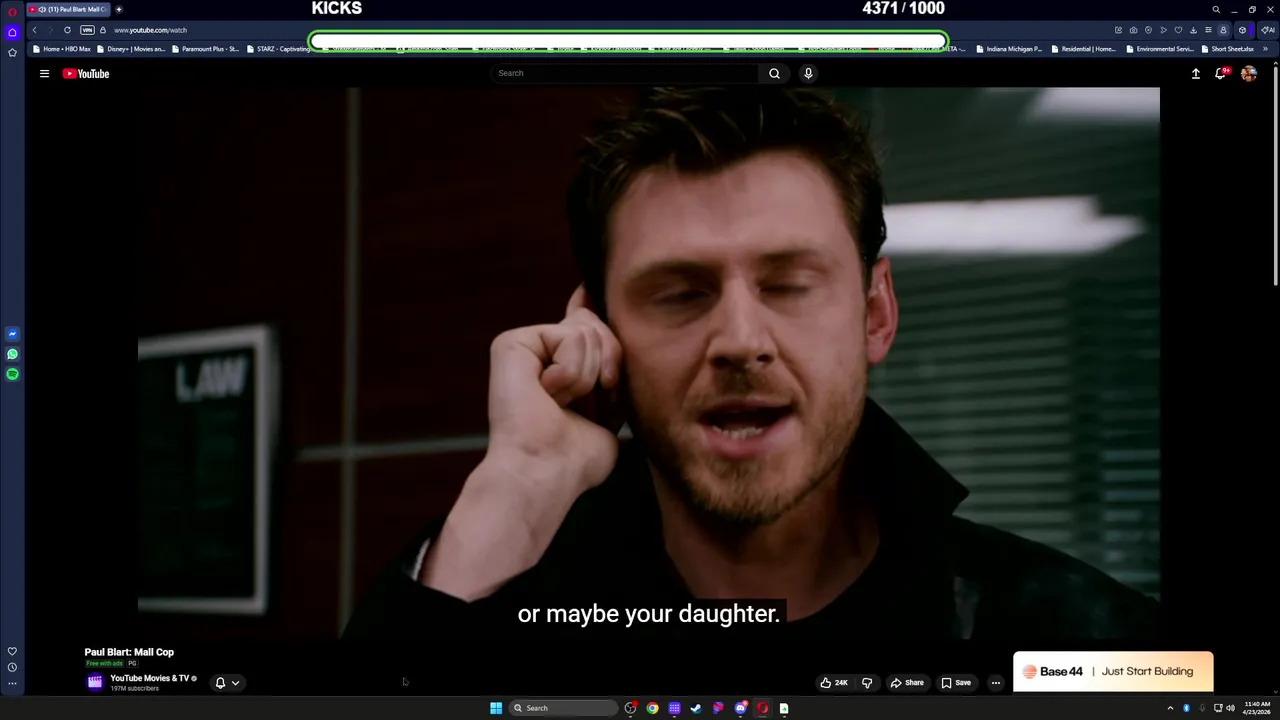Click the Windows taskbar Search box
The width and height of the screenshot is (1280, 720).
click(564, 708)
